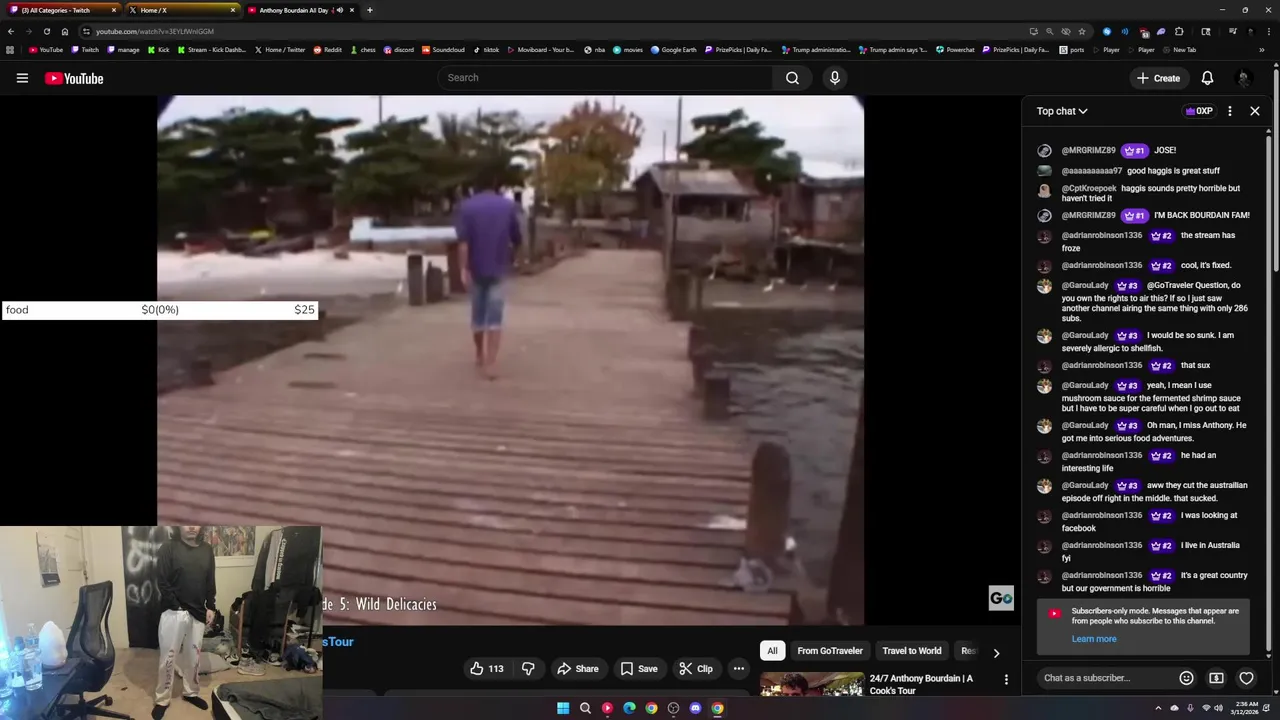Close the live chat panel
This screenshot has width=1280, height=720.
tap(1255, 111)
